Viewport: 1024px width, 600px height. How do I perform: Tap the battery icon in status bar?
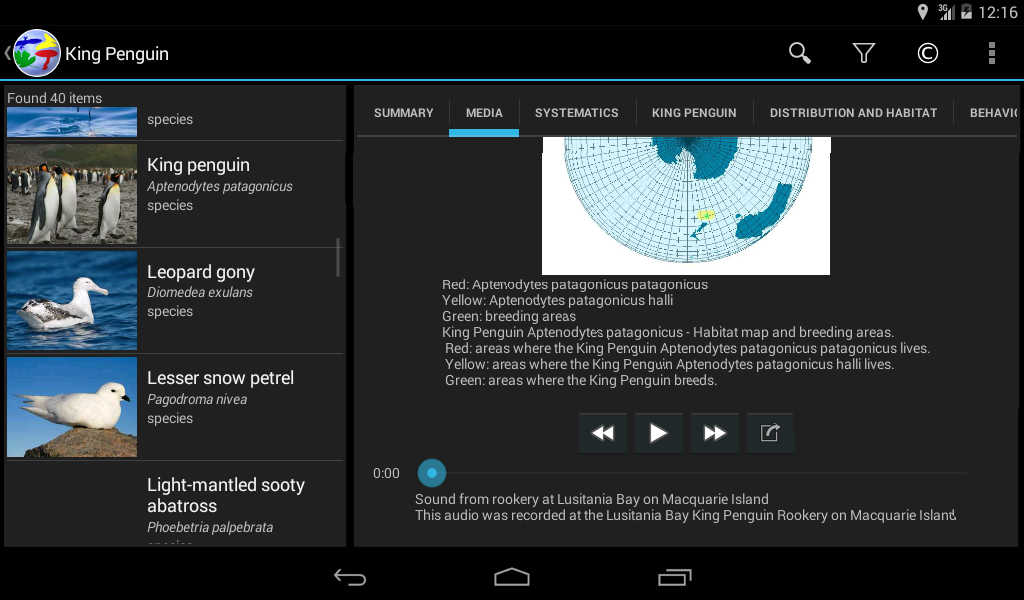[966, 12]
